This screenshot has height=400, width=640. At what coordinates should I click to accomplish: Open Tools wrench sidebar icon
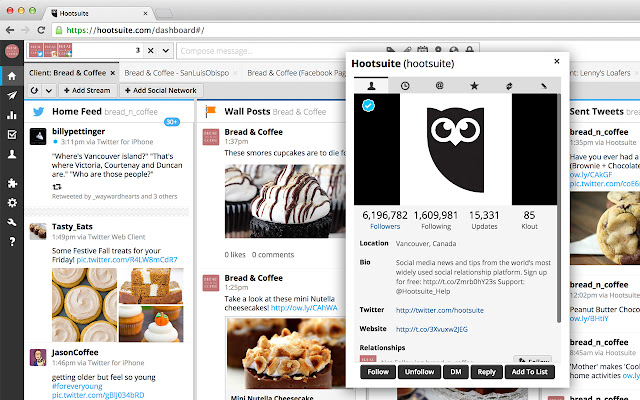point(12,222)
